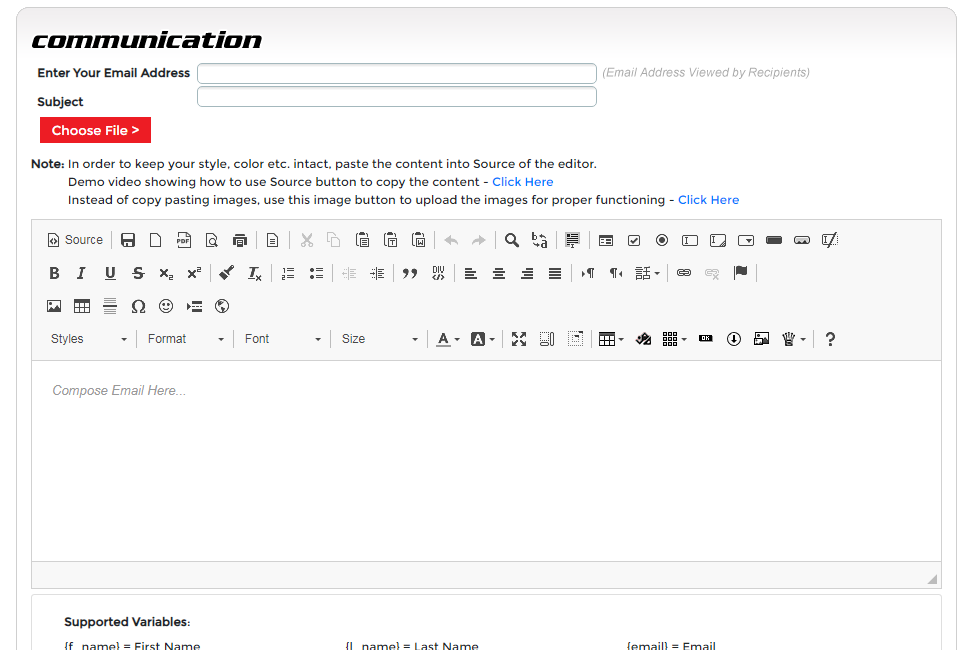The image size is (975, 650).
Task: Toggle italic formatting
Action: coord(82,273)
